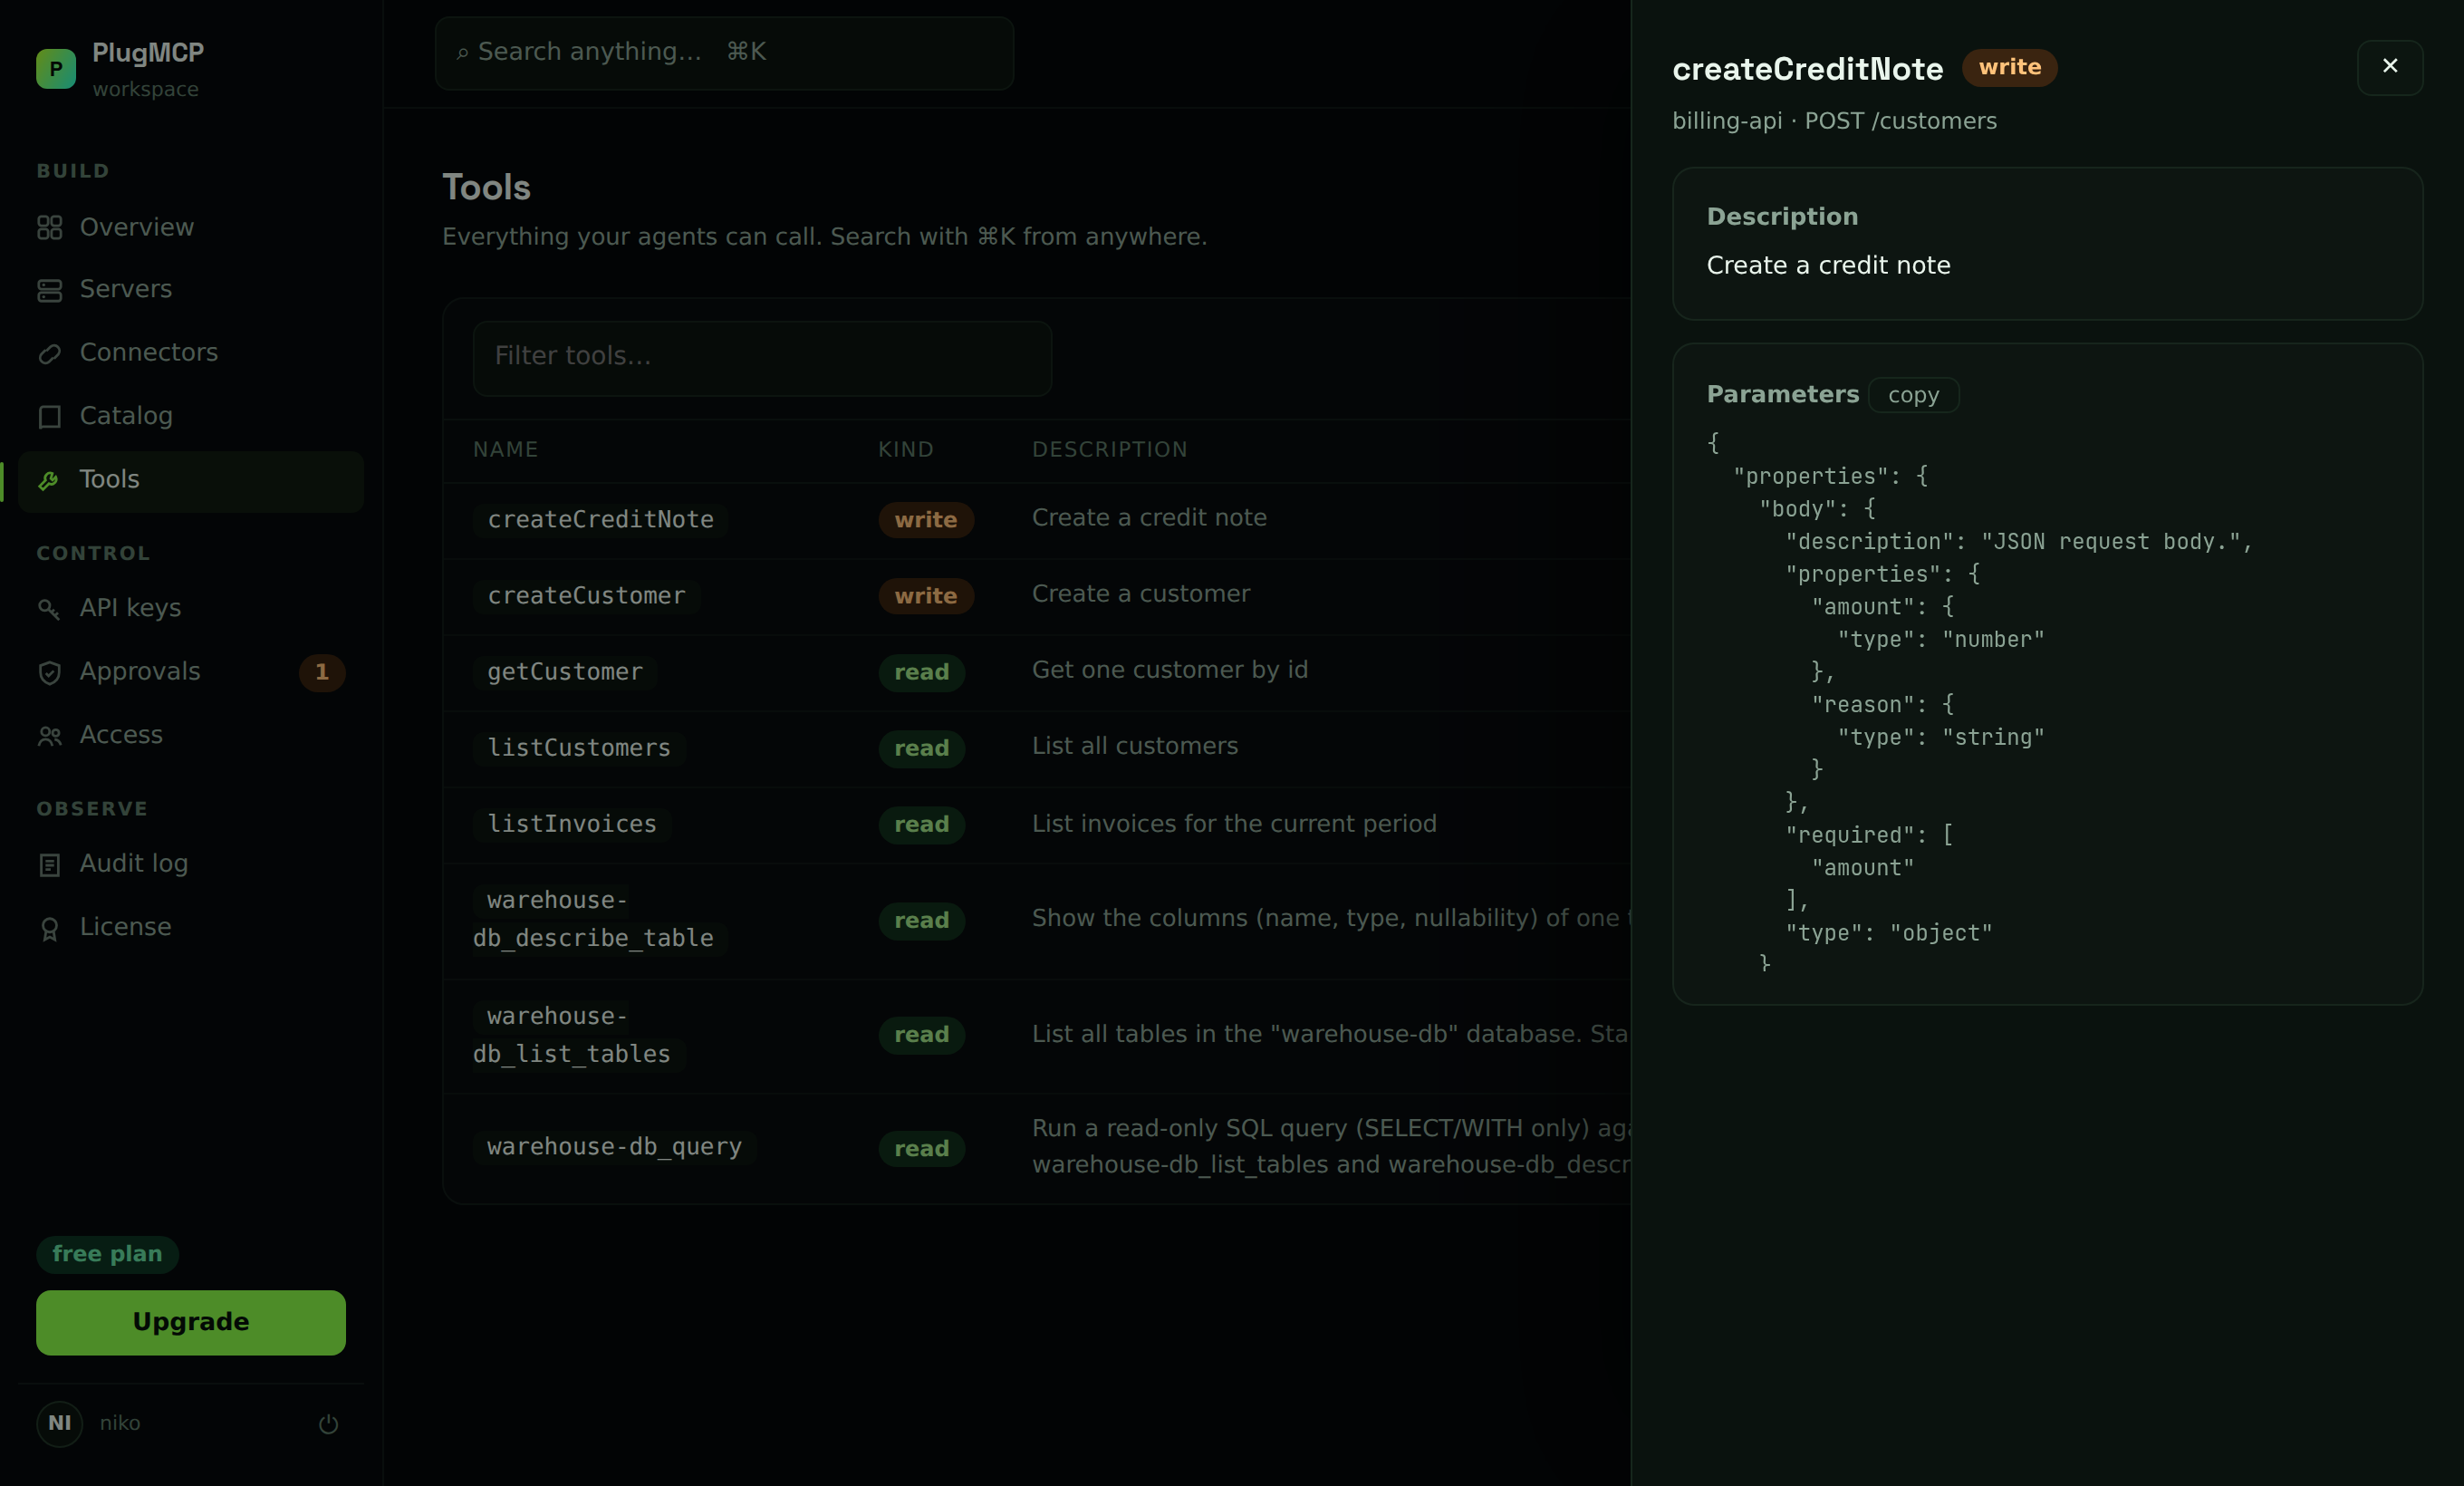Click the Servers stack icon
This screenshot has width=2464, height=1486.
point(49,290)
